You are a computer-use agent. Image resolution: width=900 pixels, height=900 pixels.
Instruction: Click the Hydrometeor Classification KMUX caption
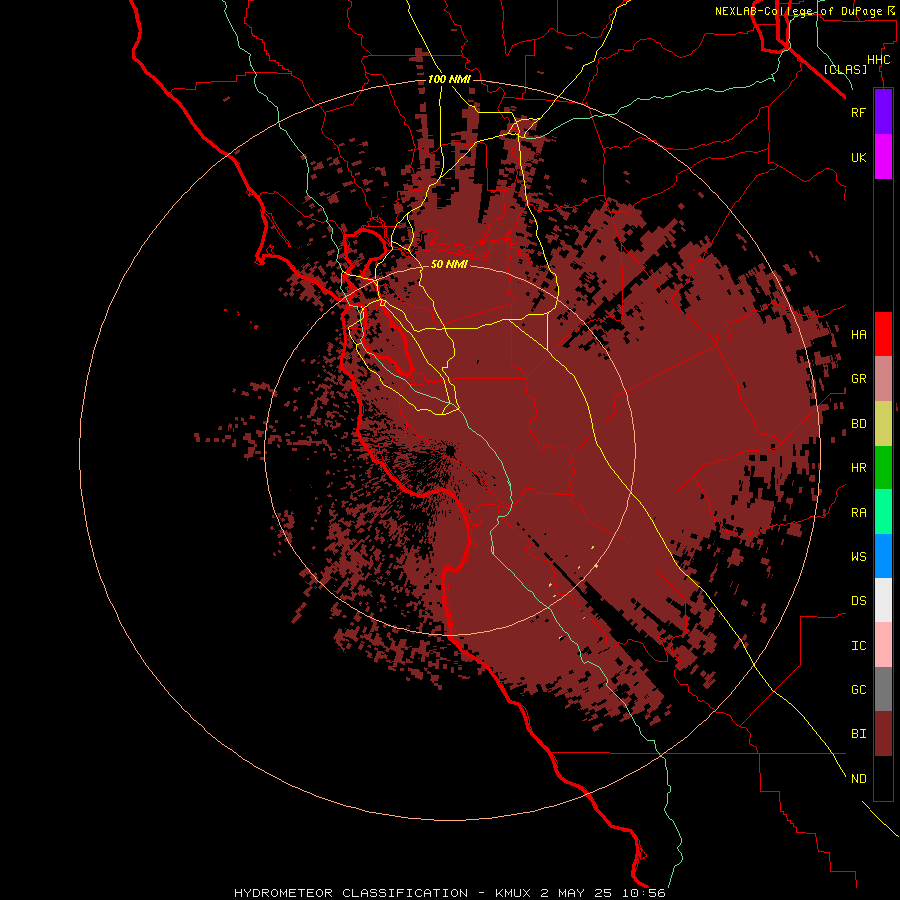pyautogui.click(x=449, y=893)
